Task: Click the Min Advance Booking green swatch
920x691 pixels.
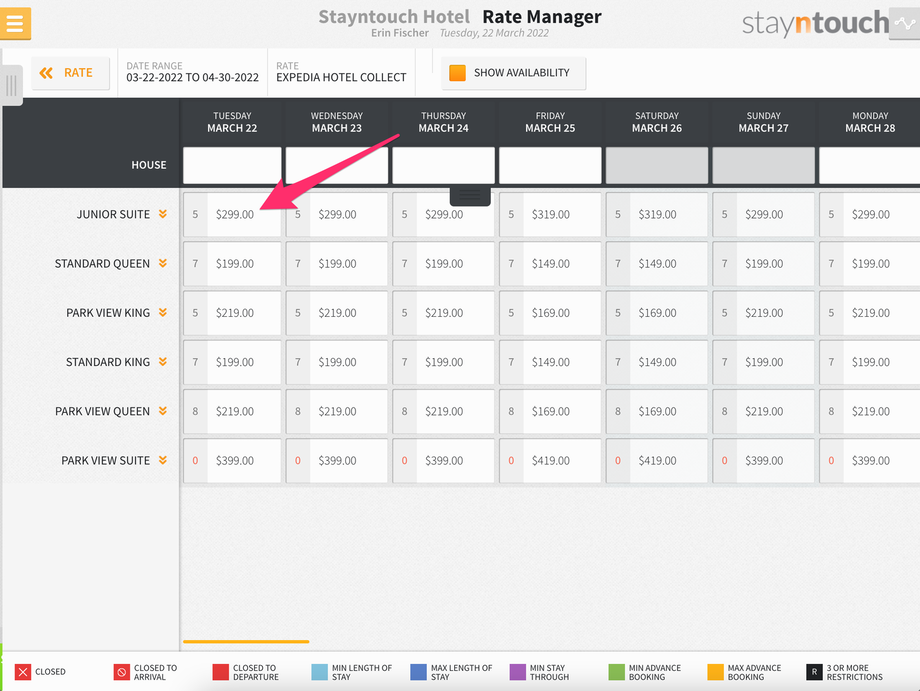Action: pos(617,672)
